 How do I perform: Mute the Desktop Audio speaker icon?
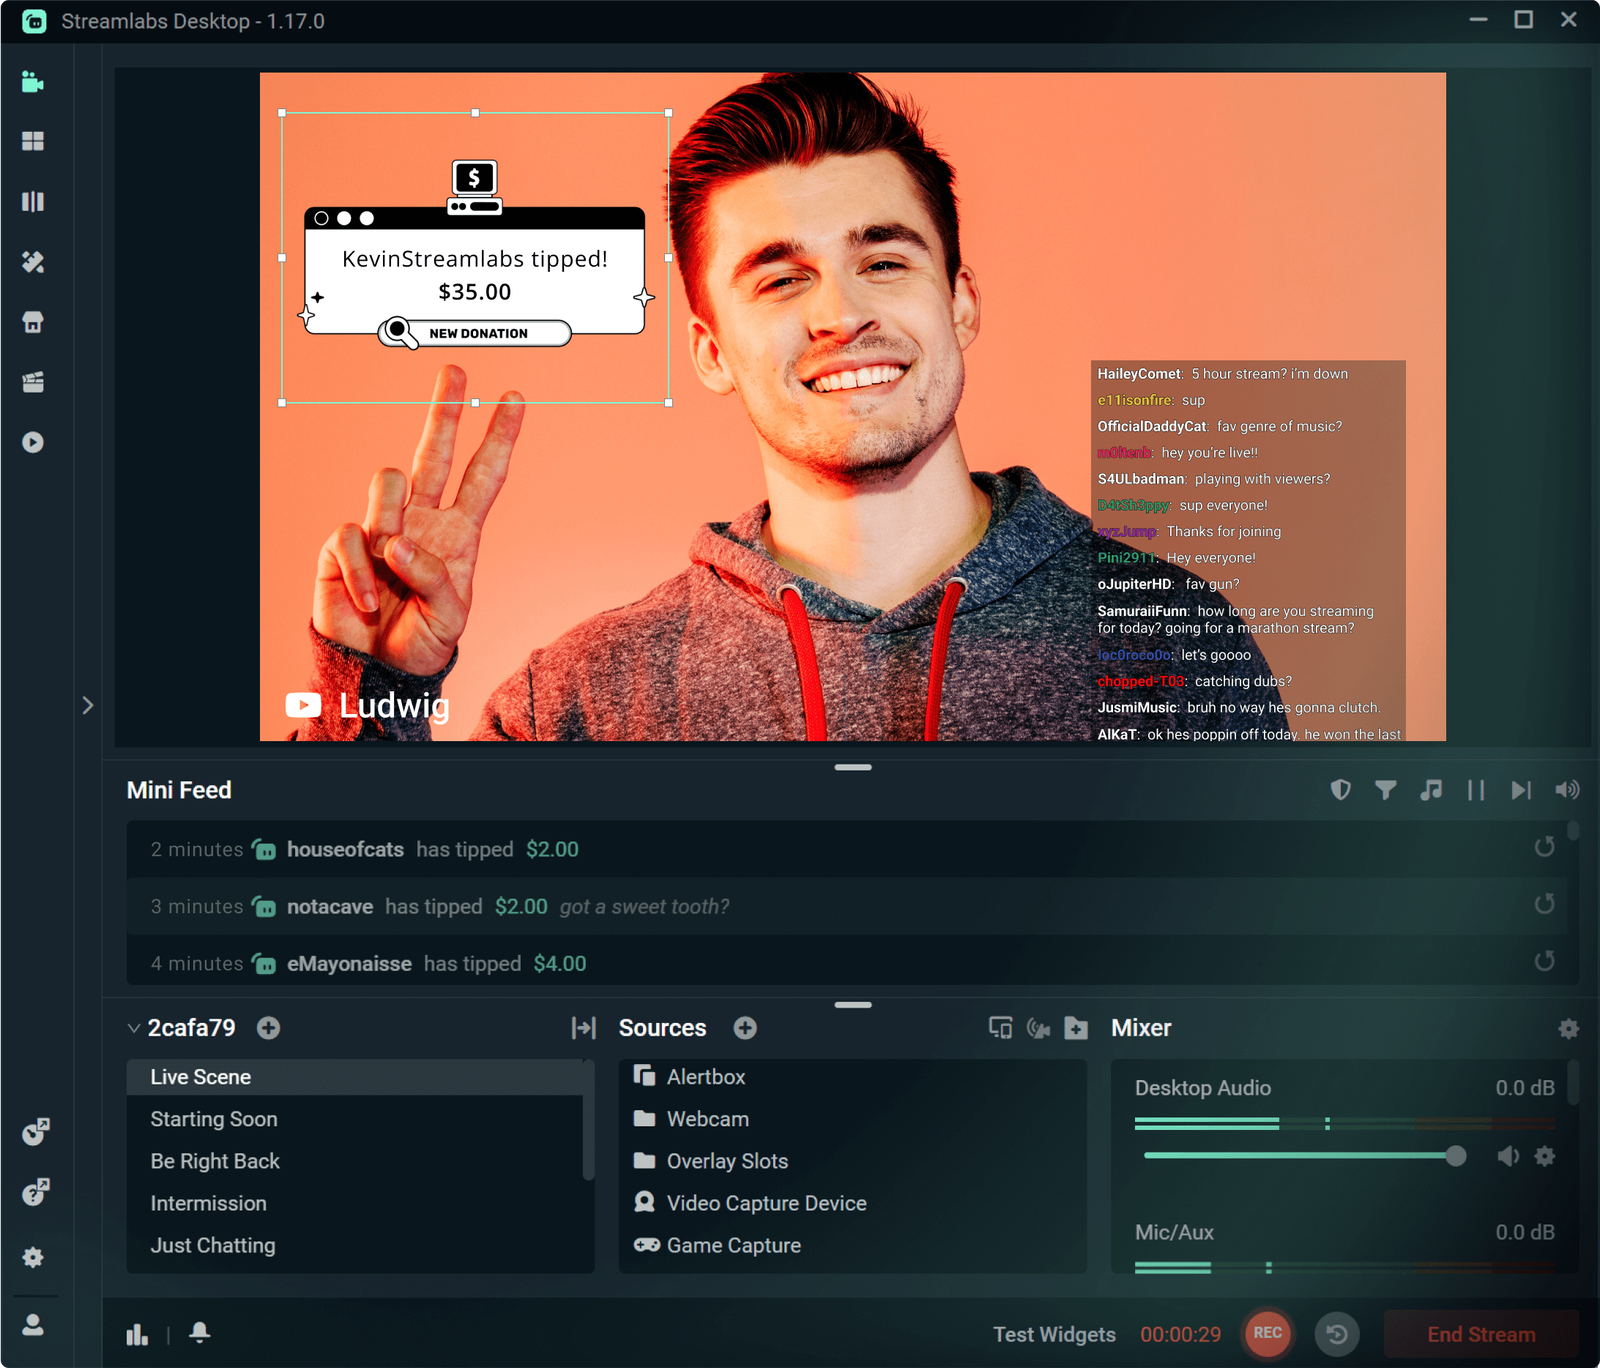pyautogui.click(x=1508, y=1156)
